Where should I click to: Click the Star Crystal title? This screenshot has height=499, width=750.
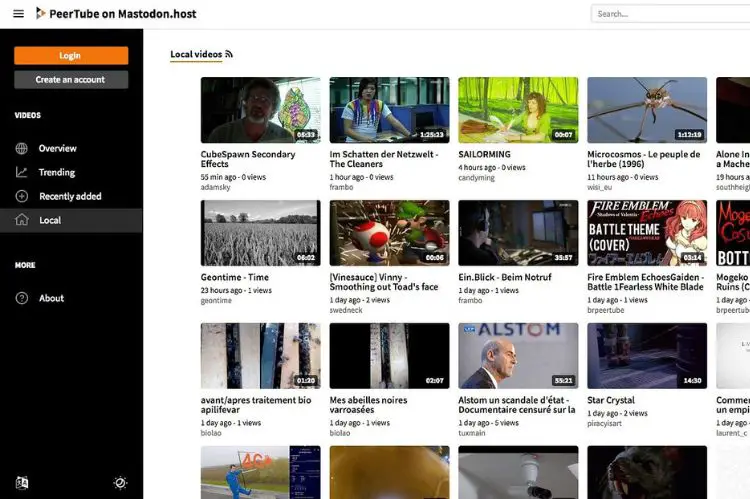(611, 400)
